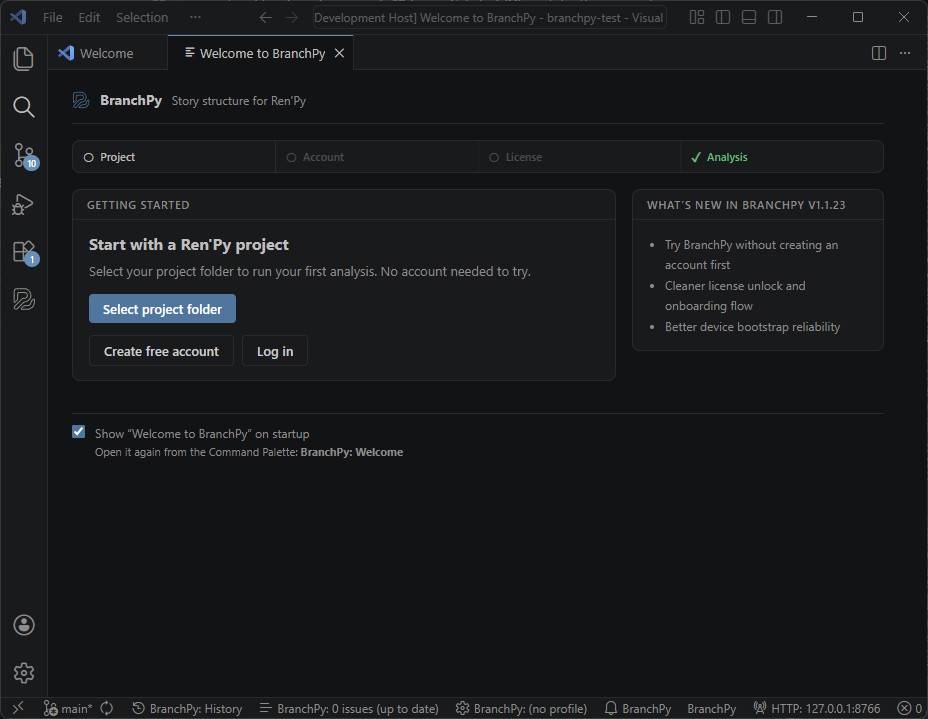The width and height of the screenshot is (928, 719).
Task: Click Select project folder
Action: click(162, 308)
